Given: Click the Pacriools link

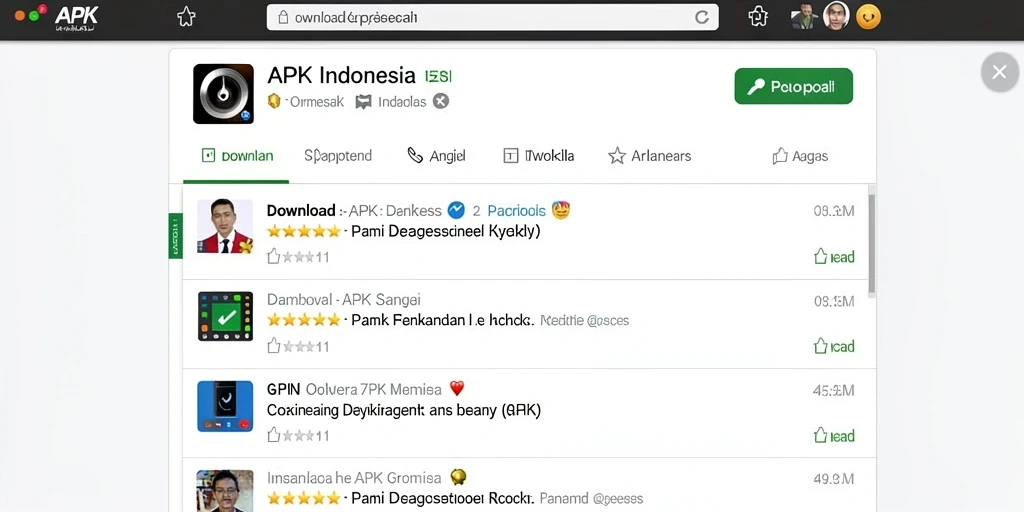Looking at the screenshot, I should click(x=517, y=211).
